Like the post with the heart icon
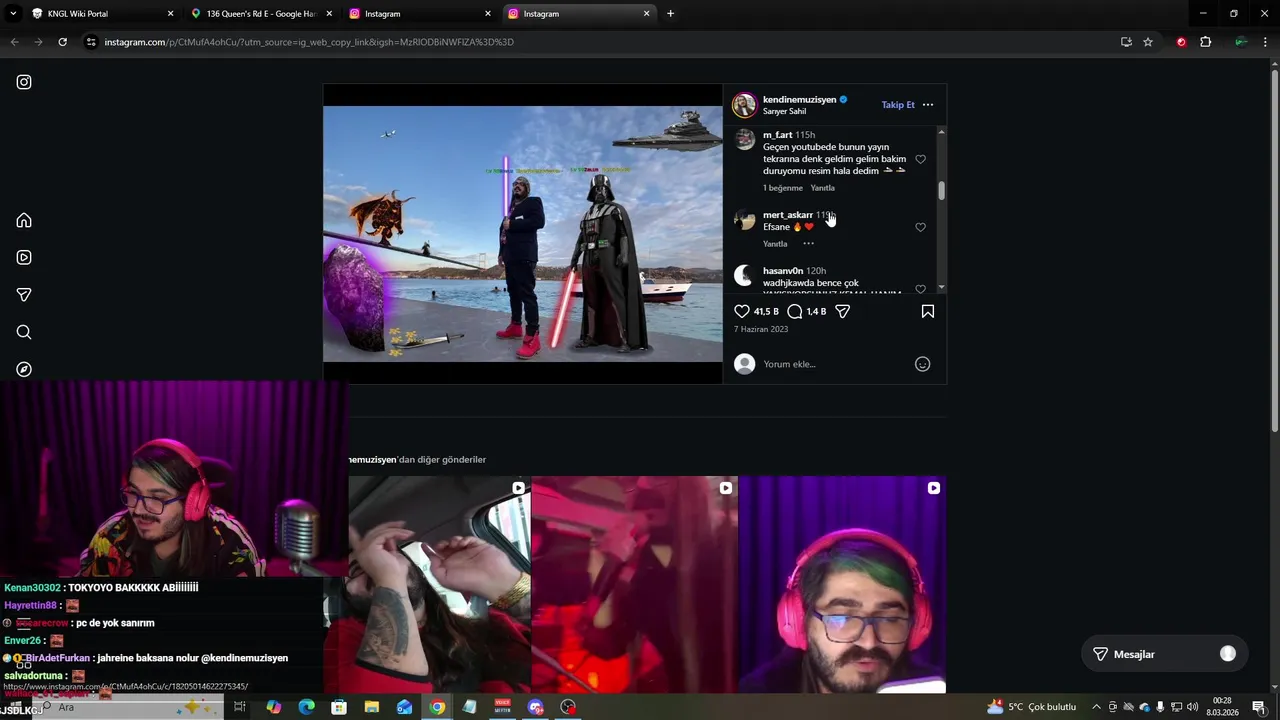 pyautogui.click(x=742, y=311)
